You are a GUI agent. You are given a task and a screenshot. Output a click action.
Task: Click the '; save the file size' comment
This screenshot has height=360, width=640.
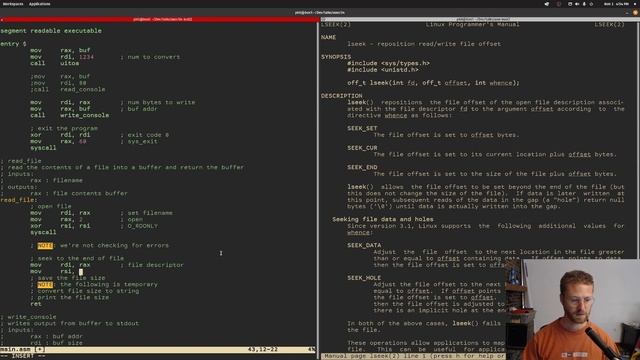(68, 278)
